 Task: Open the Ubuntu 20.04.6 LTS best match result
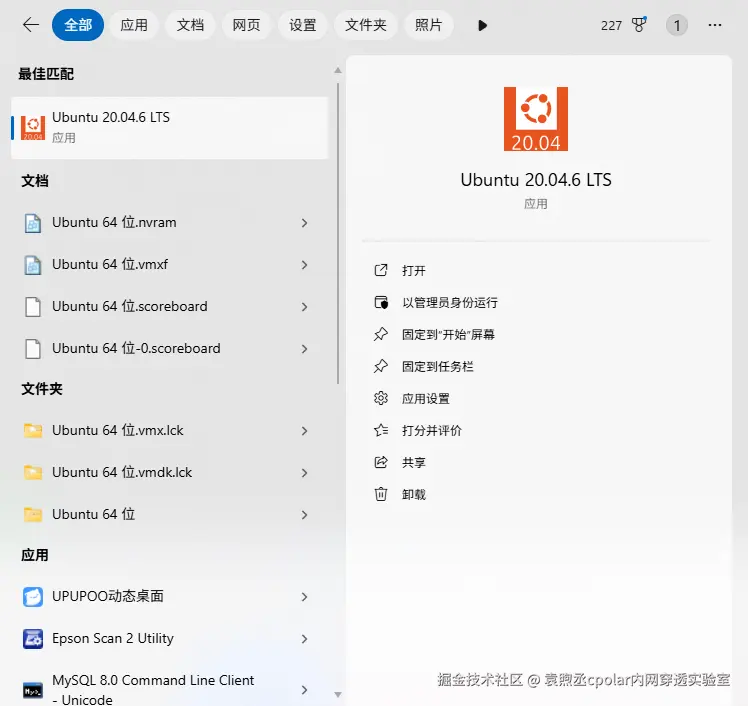(x=169, y=128)
